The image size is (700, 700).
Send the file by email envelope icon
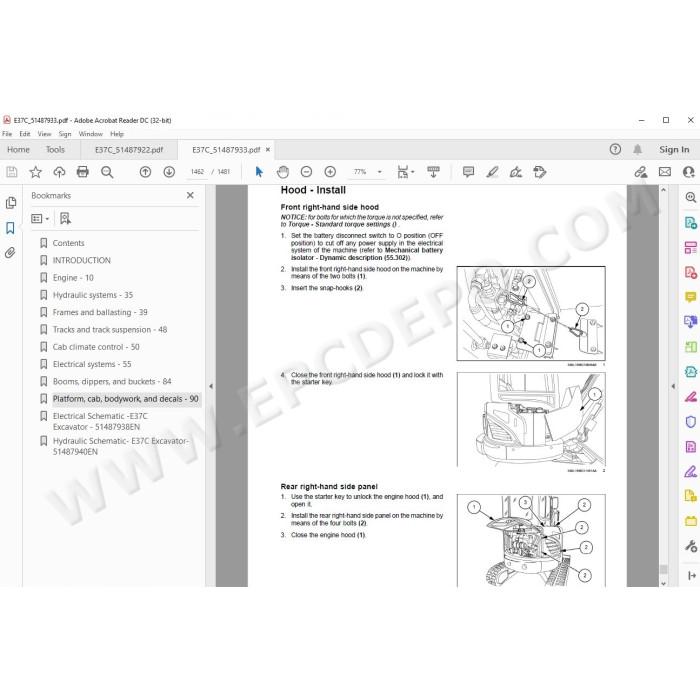click(665, 172)
